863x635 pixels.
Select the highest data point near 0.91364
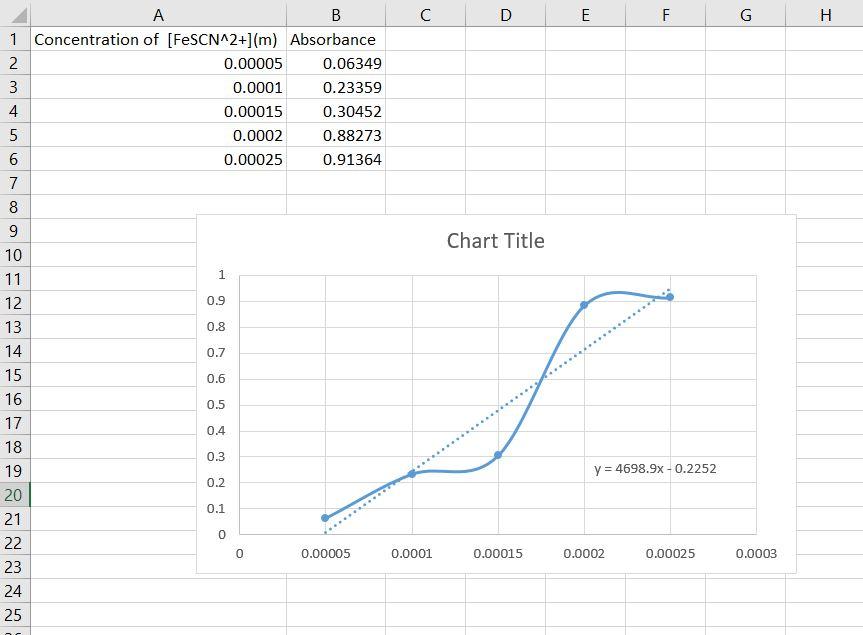668,297
